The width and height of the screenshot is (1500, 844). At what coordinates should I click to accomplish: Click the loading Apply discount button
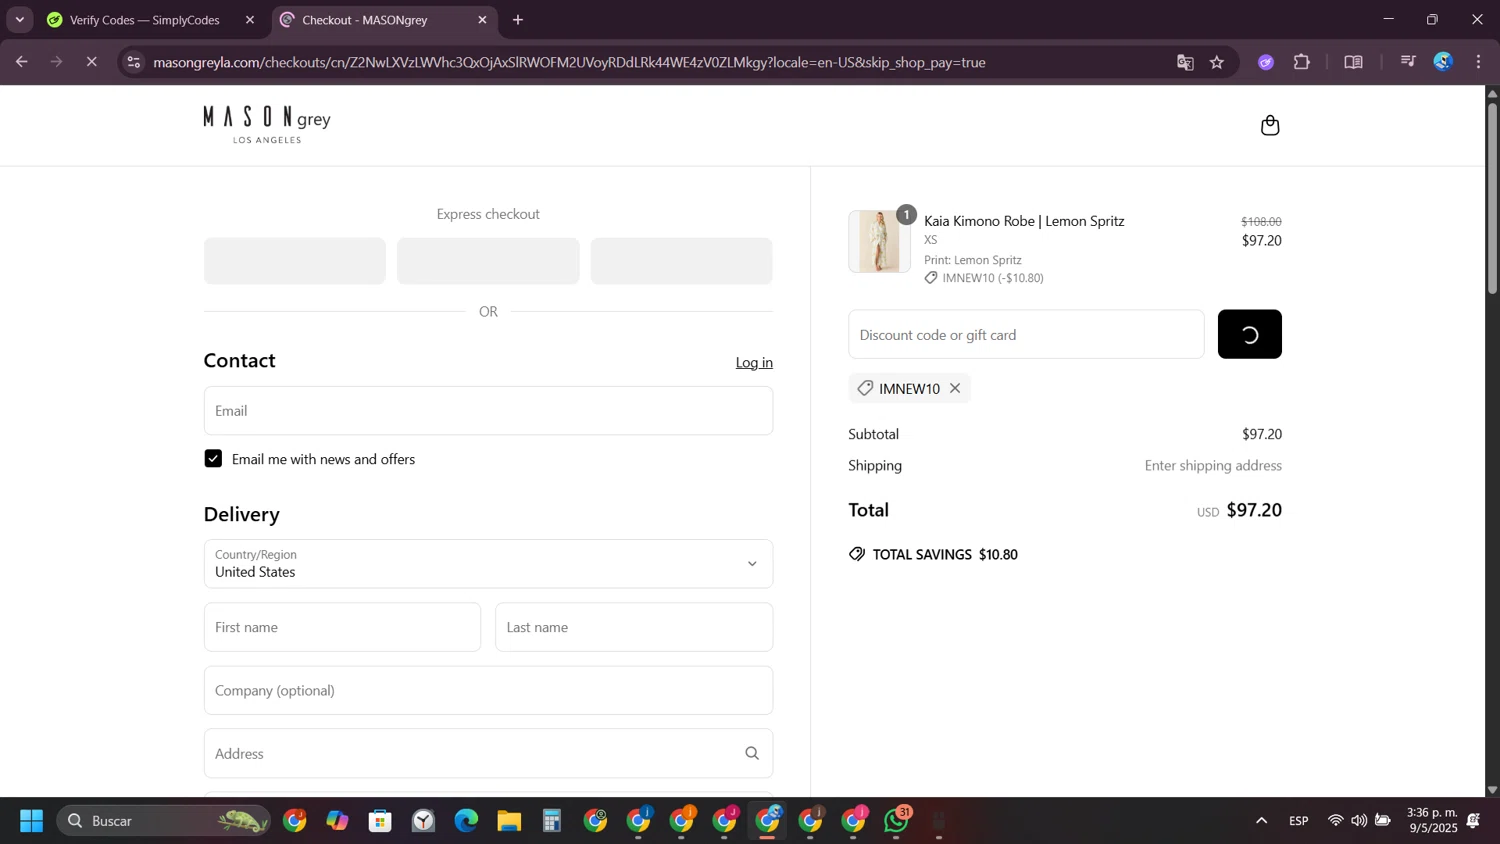[x=1249, y=334]
